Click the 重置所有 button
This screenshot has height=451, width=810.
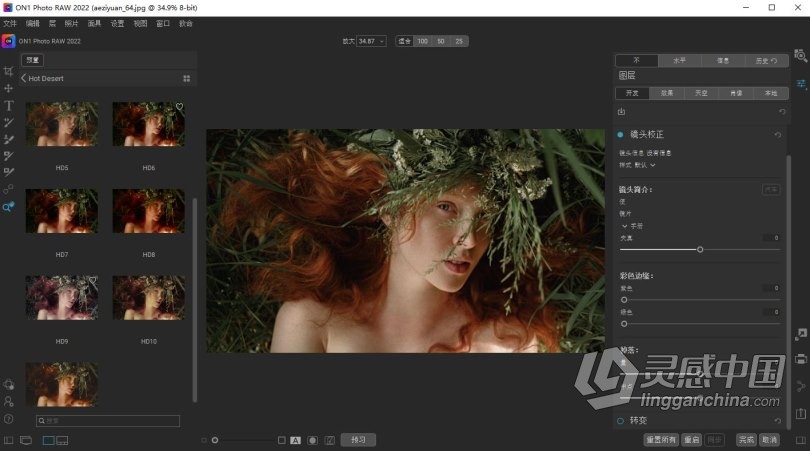(661, 440)
